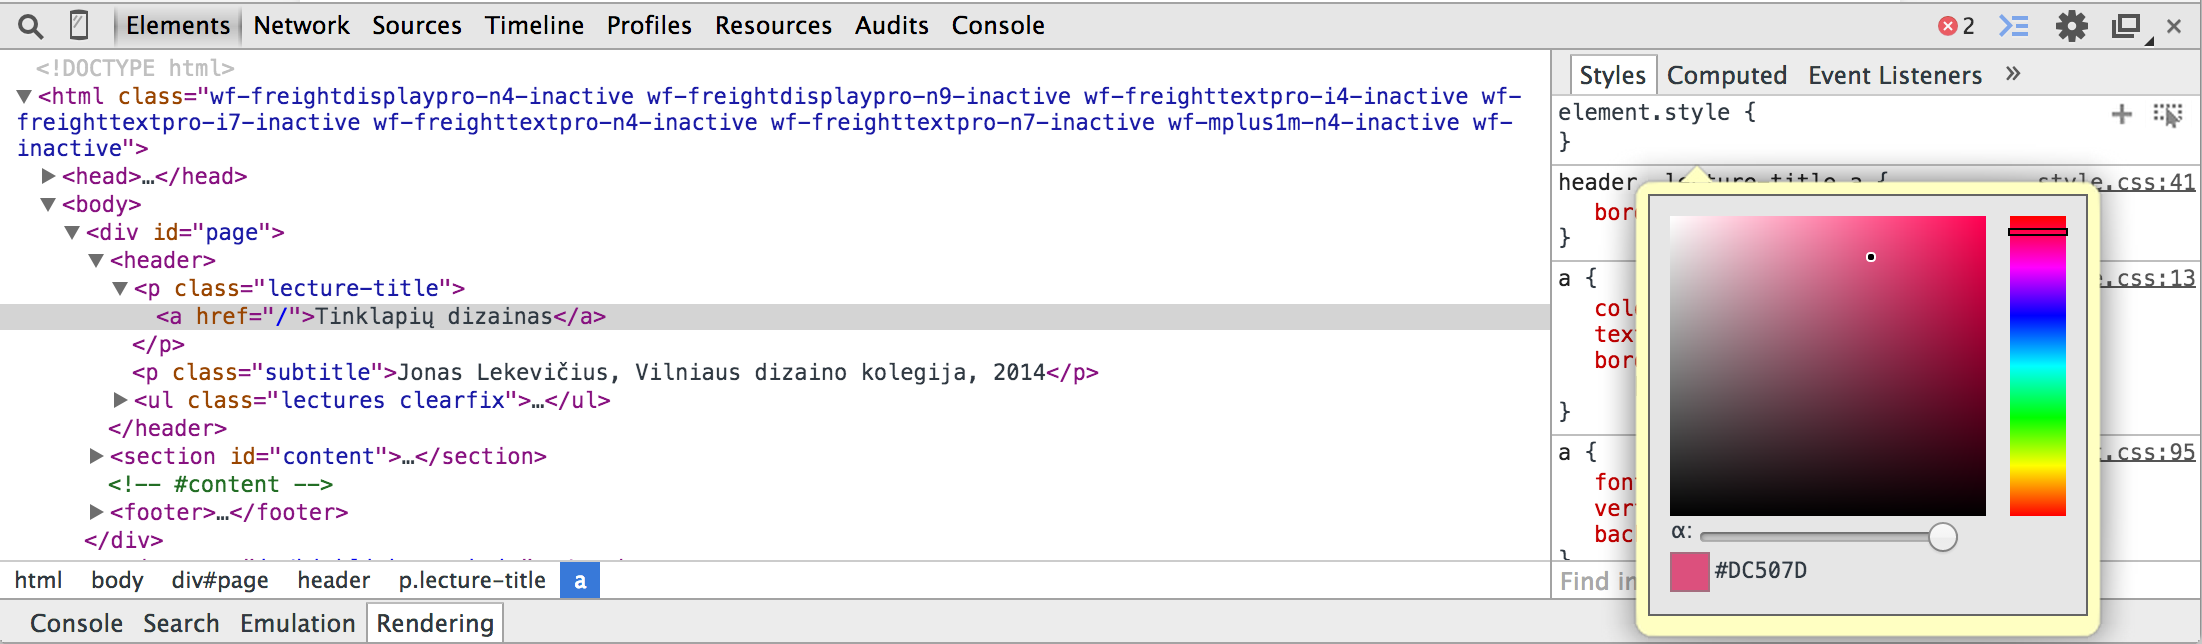Viewport: 2202px width, 644px height.
Task: Open the Sources tab
Action: [x=417, y=26]
